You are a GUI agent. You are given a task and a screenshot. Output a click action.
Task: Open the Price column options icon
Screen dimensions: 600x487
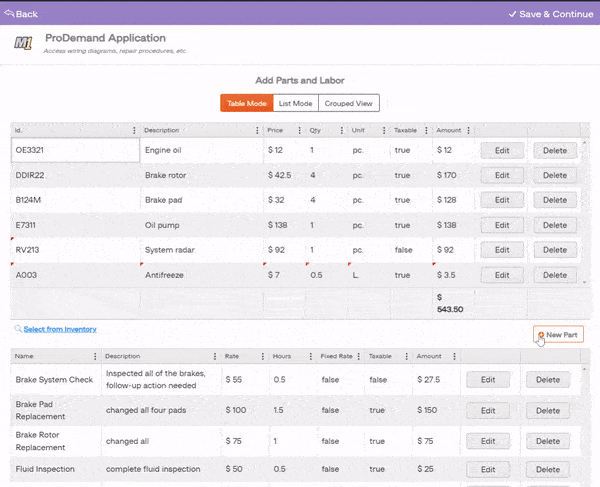[x=297, y=130]
